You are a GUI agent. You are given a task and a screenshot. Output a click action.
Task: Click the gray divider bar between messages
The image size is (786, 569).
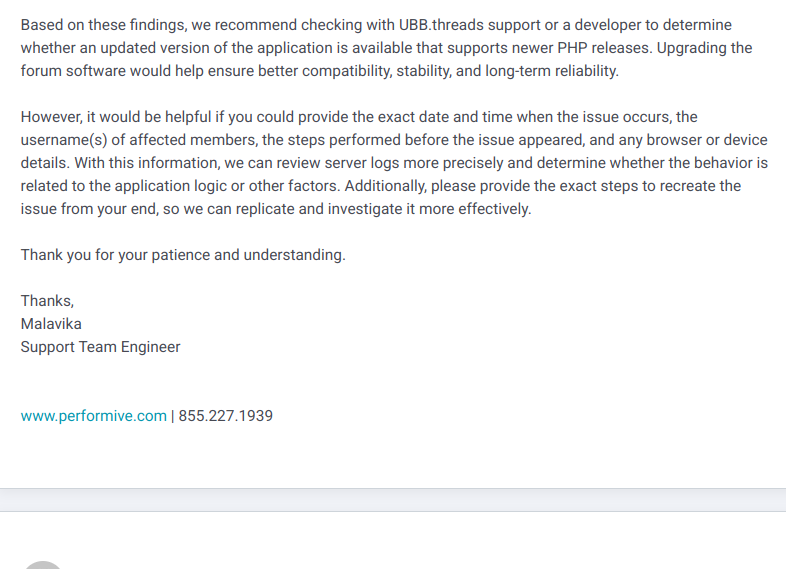coord(393,500)
